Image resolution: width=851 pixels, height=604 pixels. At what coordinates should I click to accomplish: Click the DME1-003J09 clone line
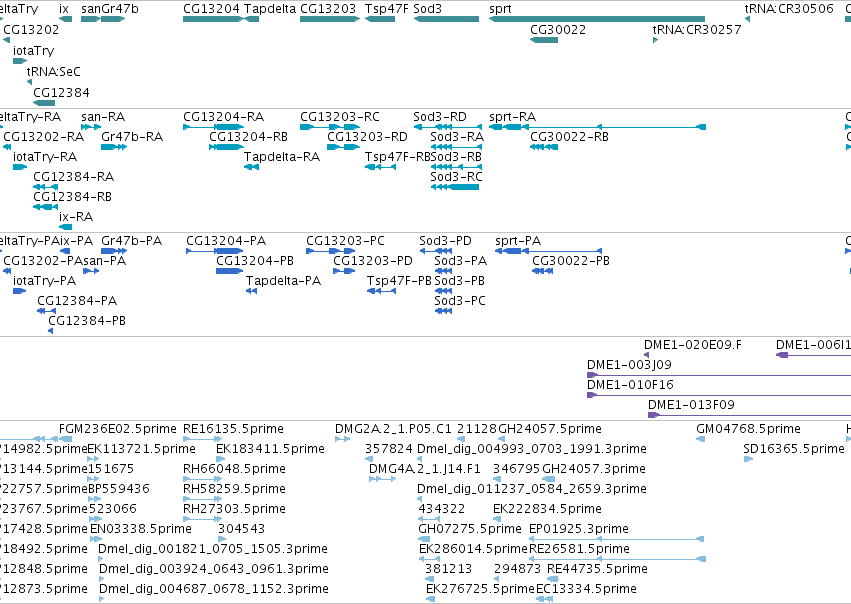pos(719,375)
